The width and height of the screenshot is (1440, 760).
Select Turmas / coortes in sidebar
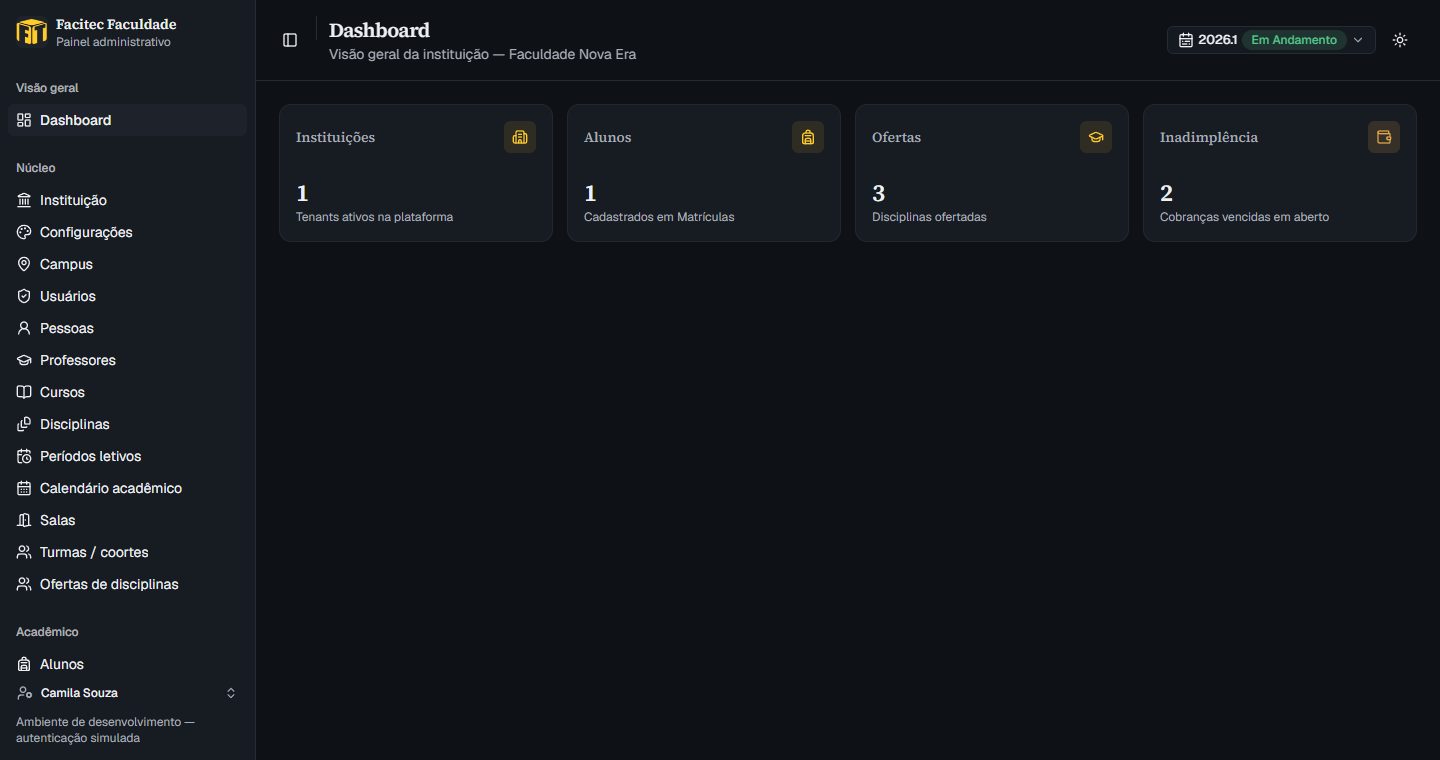(127, 552)
